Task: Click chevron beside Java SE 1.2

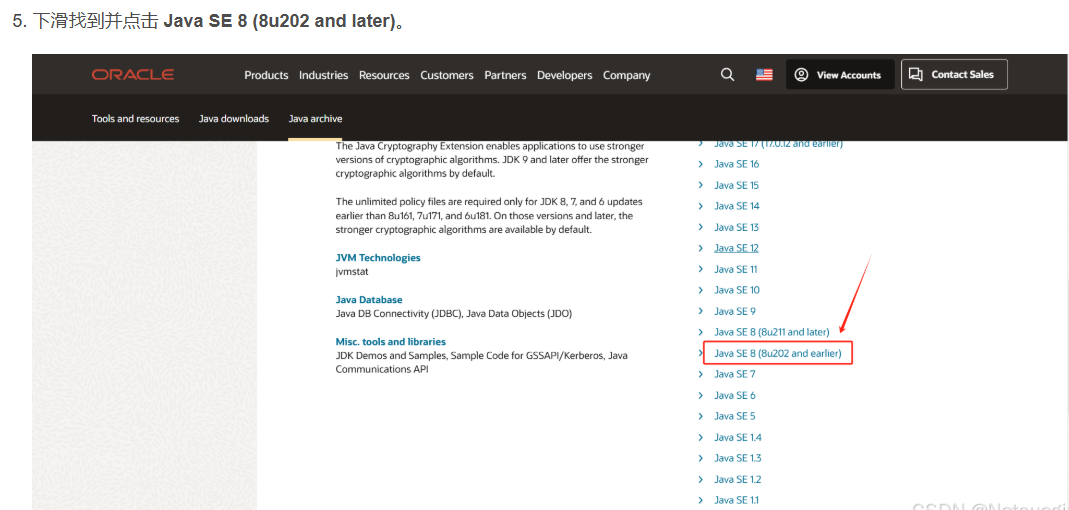Action: (x=700, y=479)
